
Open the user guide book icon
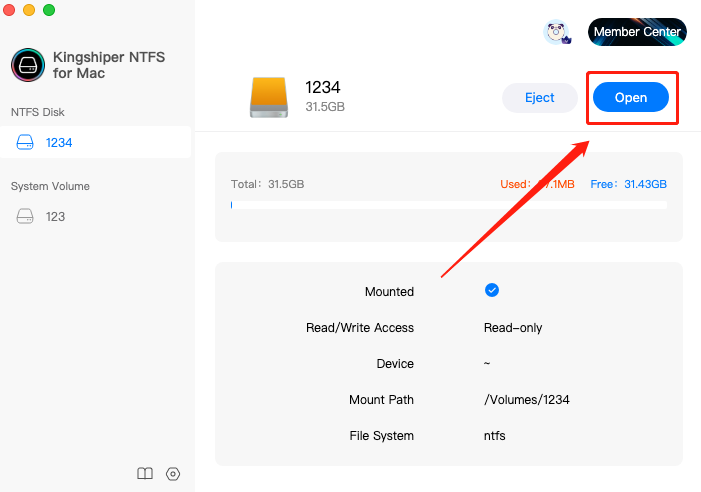(145, 473)
